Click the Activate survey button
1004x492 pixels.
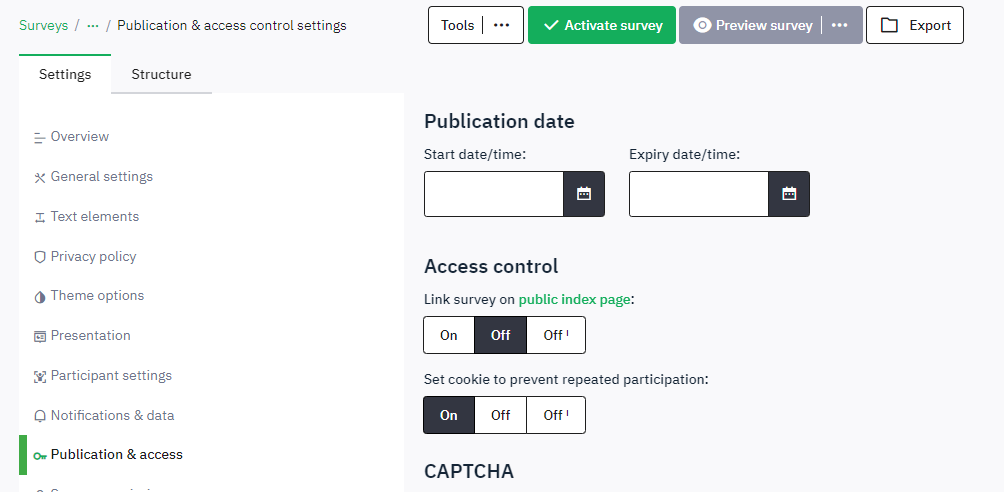click(602, 25)
